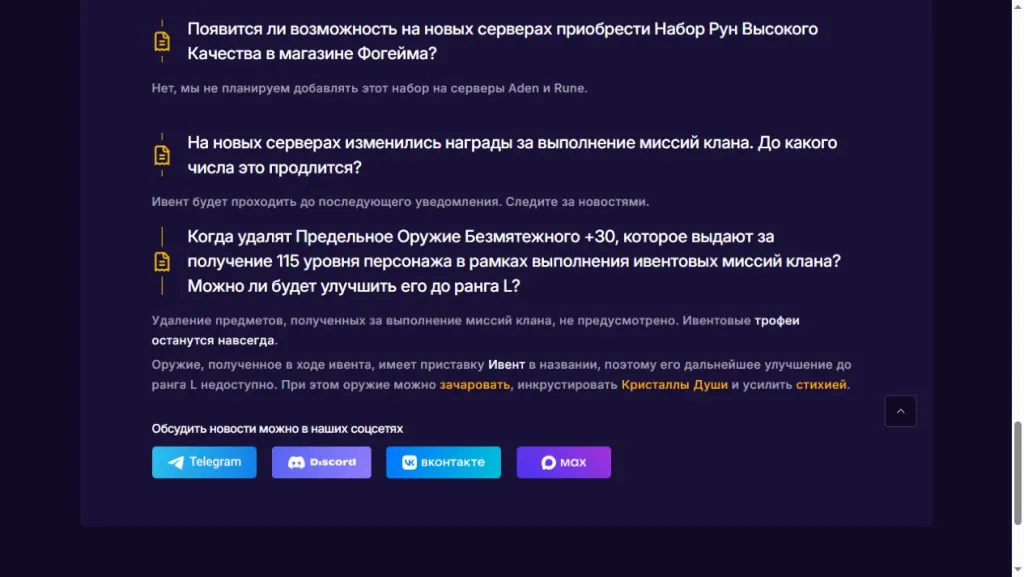
Task: Click the scroll-to-top arrow button
Action: pyautogui.click(x=901, y=411)
